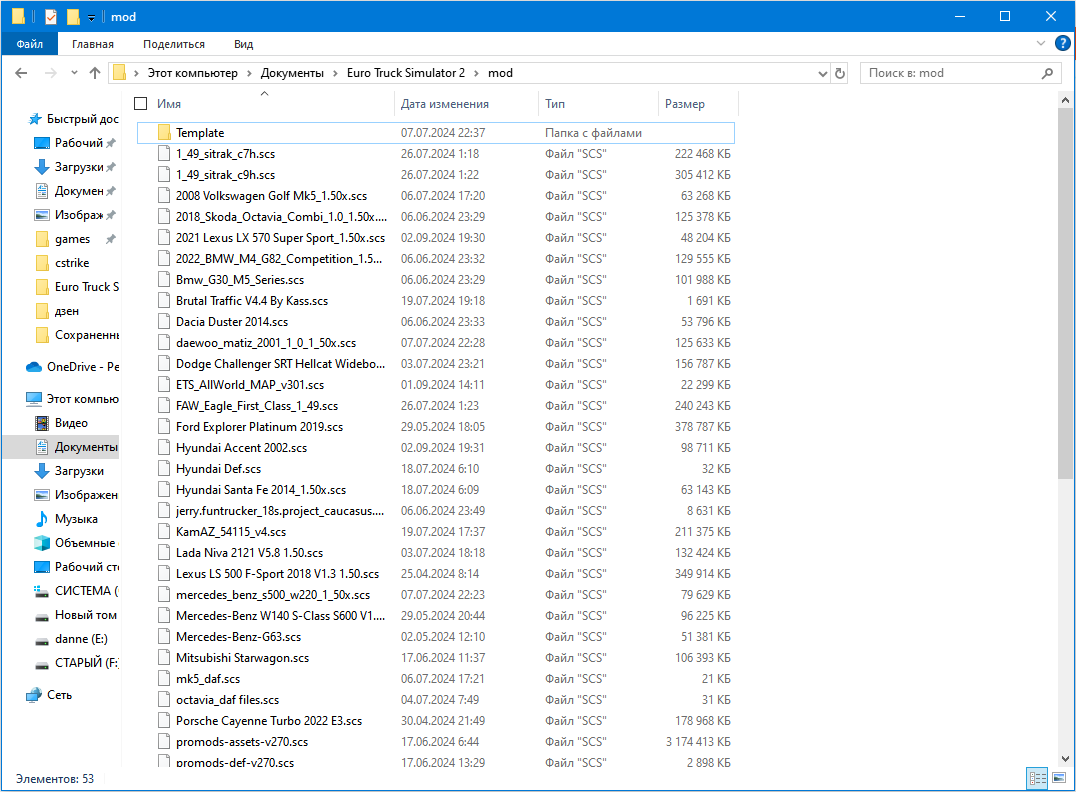The height and width of the screenshot is (792, 1076).
Task: Switch to the Поделиться ribbon tab
Action: [174, 44]
